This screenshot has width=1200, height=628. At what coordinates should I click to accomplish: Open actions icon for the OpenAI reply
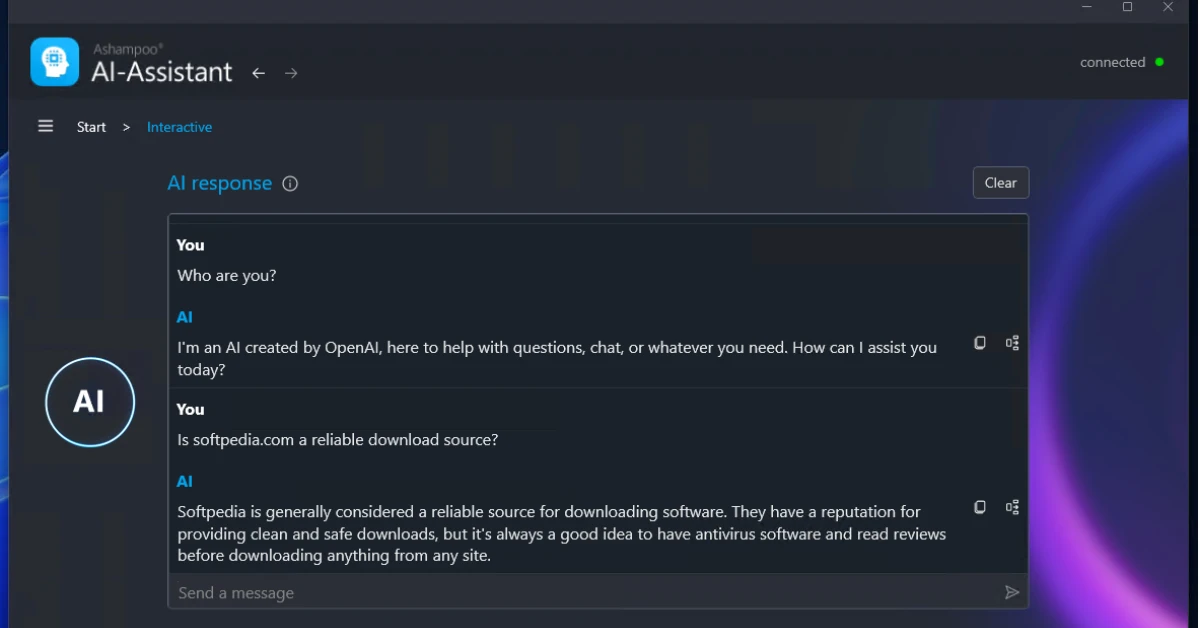(x=1012, y=343)
